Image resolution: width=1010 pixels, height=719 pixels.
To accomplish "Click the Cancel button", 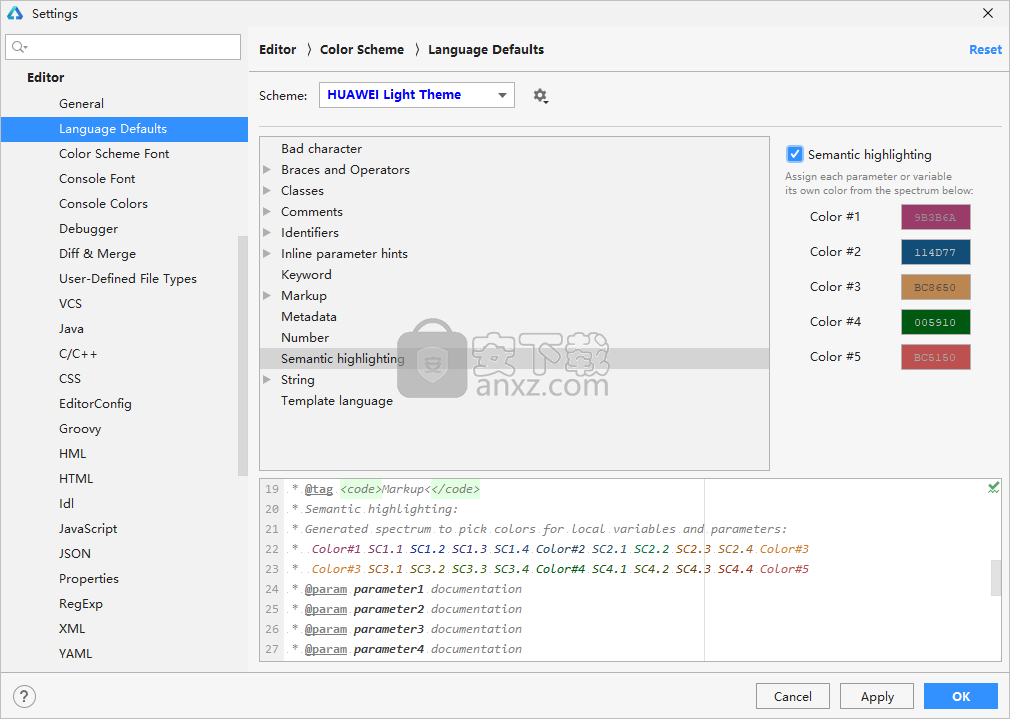I will 793,696.
